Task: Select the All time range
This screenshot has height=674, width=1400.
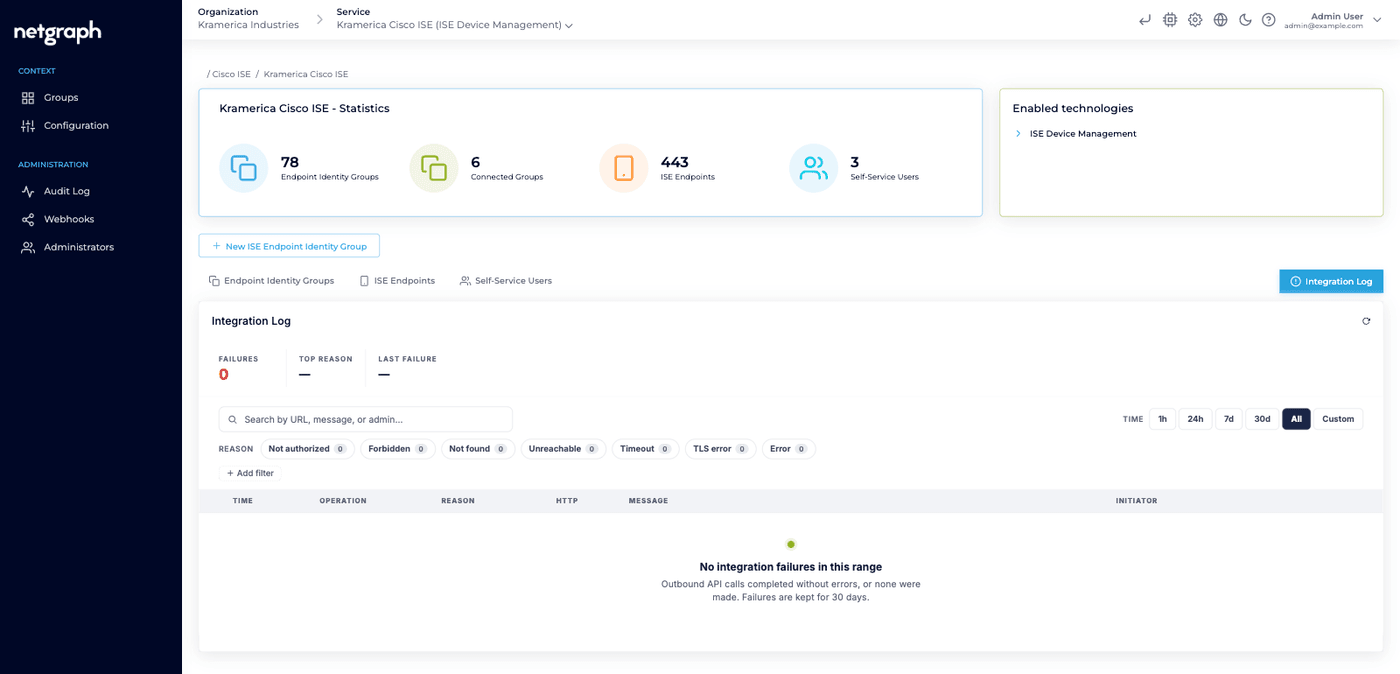Action: tap(1296, 419)
